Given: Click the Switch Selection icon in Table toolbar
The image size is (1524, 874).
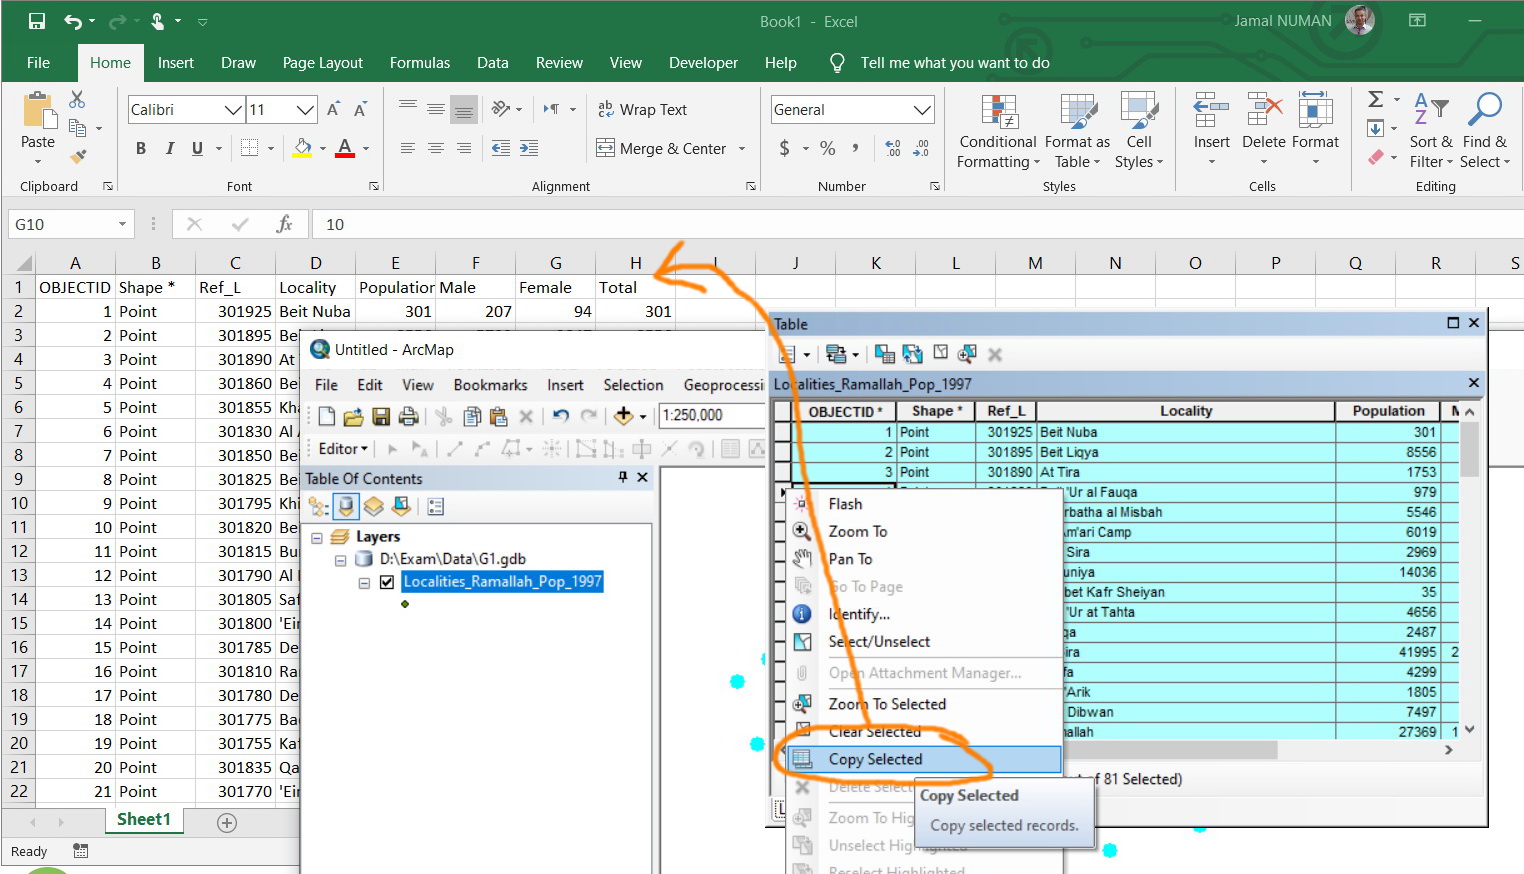Looking at the screenshot, I should pyautogui.click(x=912, y=354).
